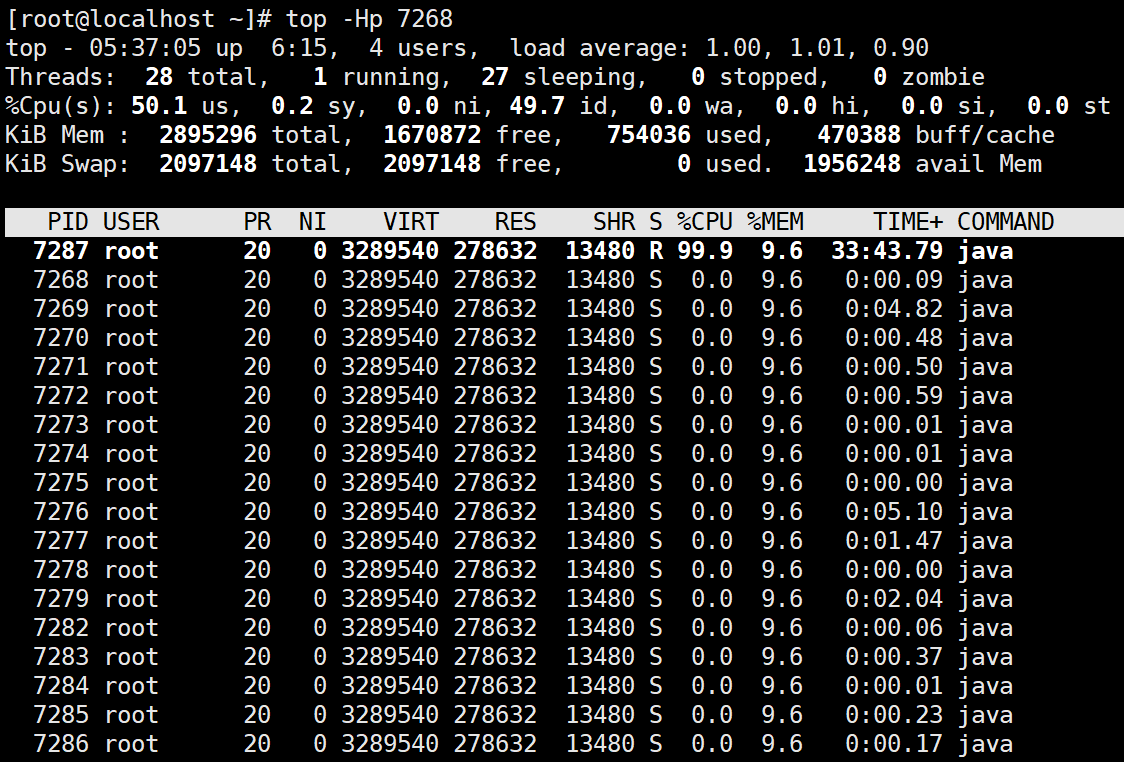Click the 0:04.82 time for thread 7269

tap(893, 309)
